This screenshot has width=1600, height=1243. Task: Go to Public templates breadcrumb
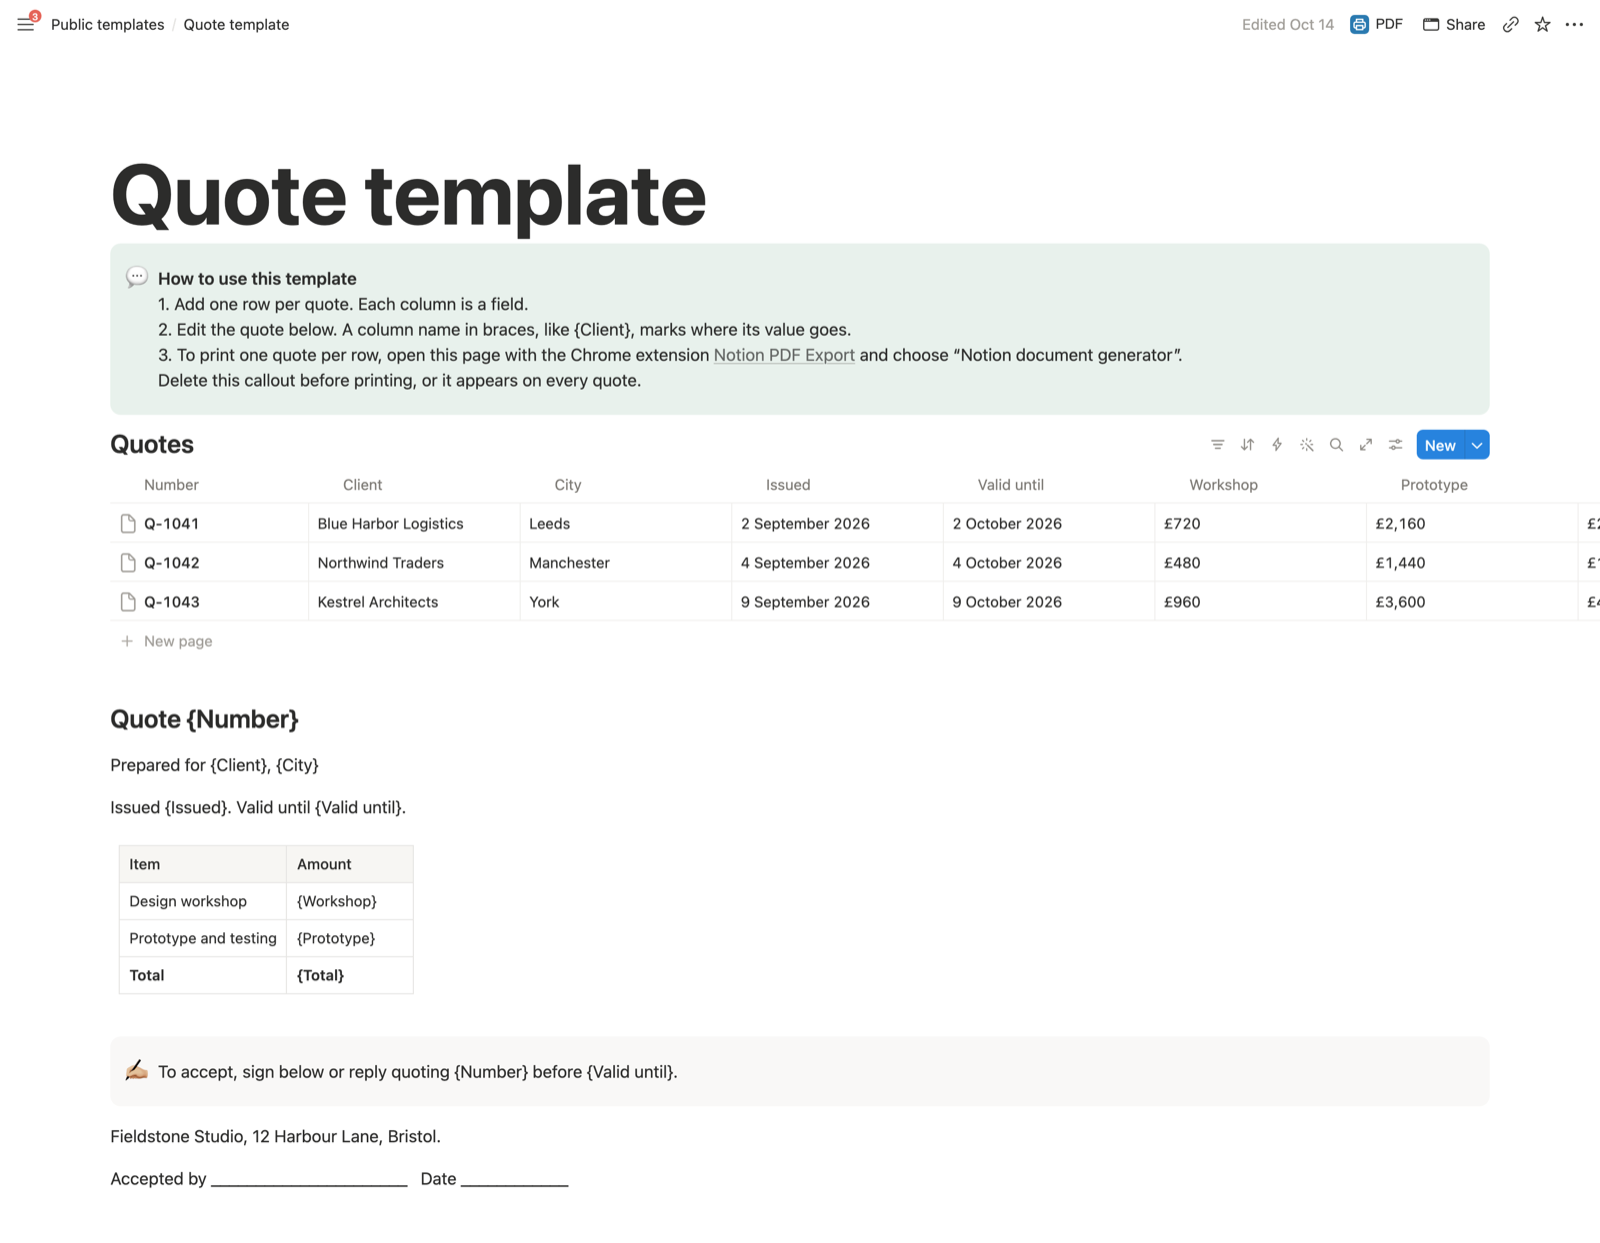point(107,24)
